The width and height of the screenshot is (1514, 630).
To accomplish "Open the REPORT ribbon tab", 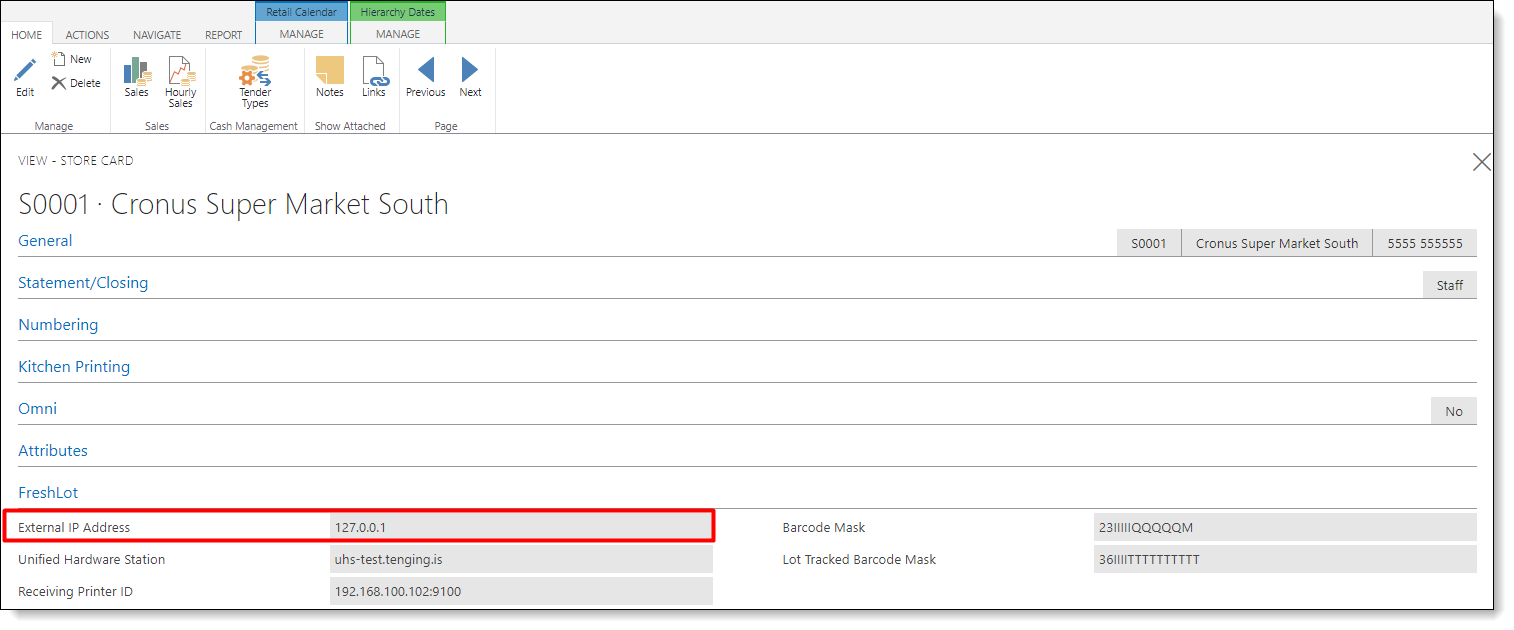I will click(223, 35).
